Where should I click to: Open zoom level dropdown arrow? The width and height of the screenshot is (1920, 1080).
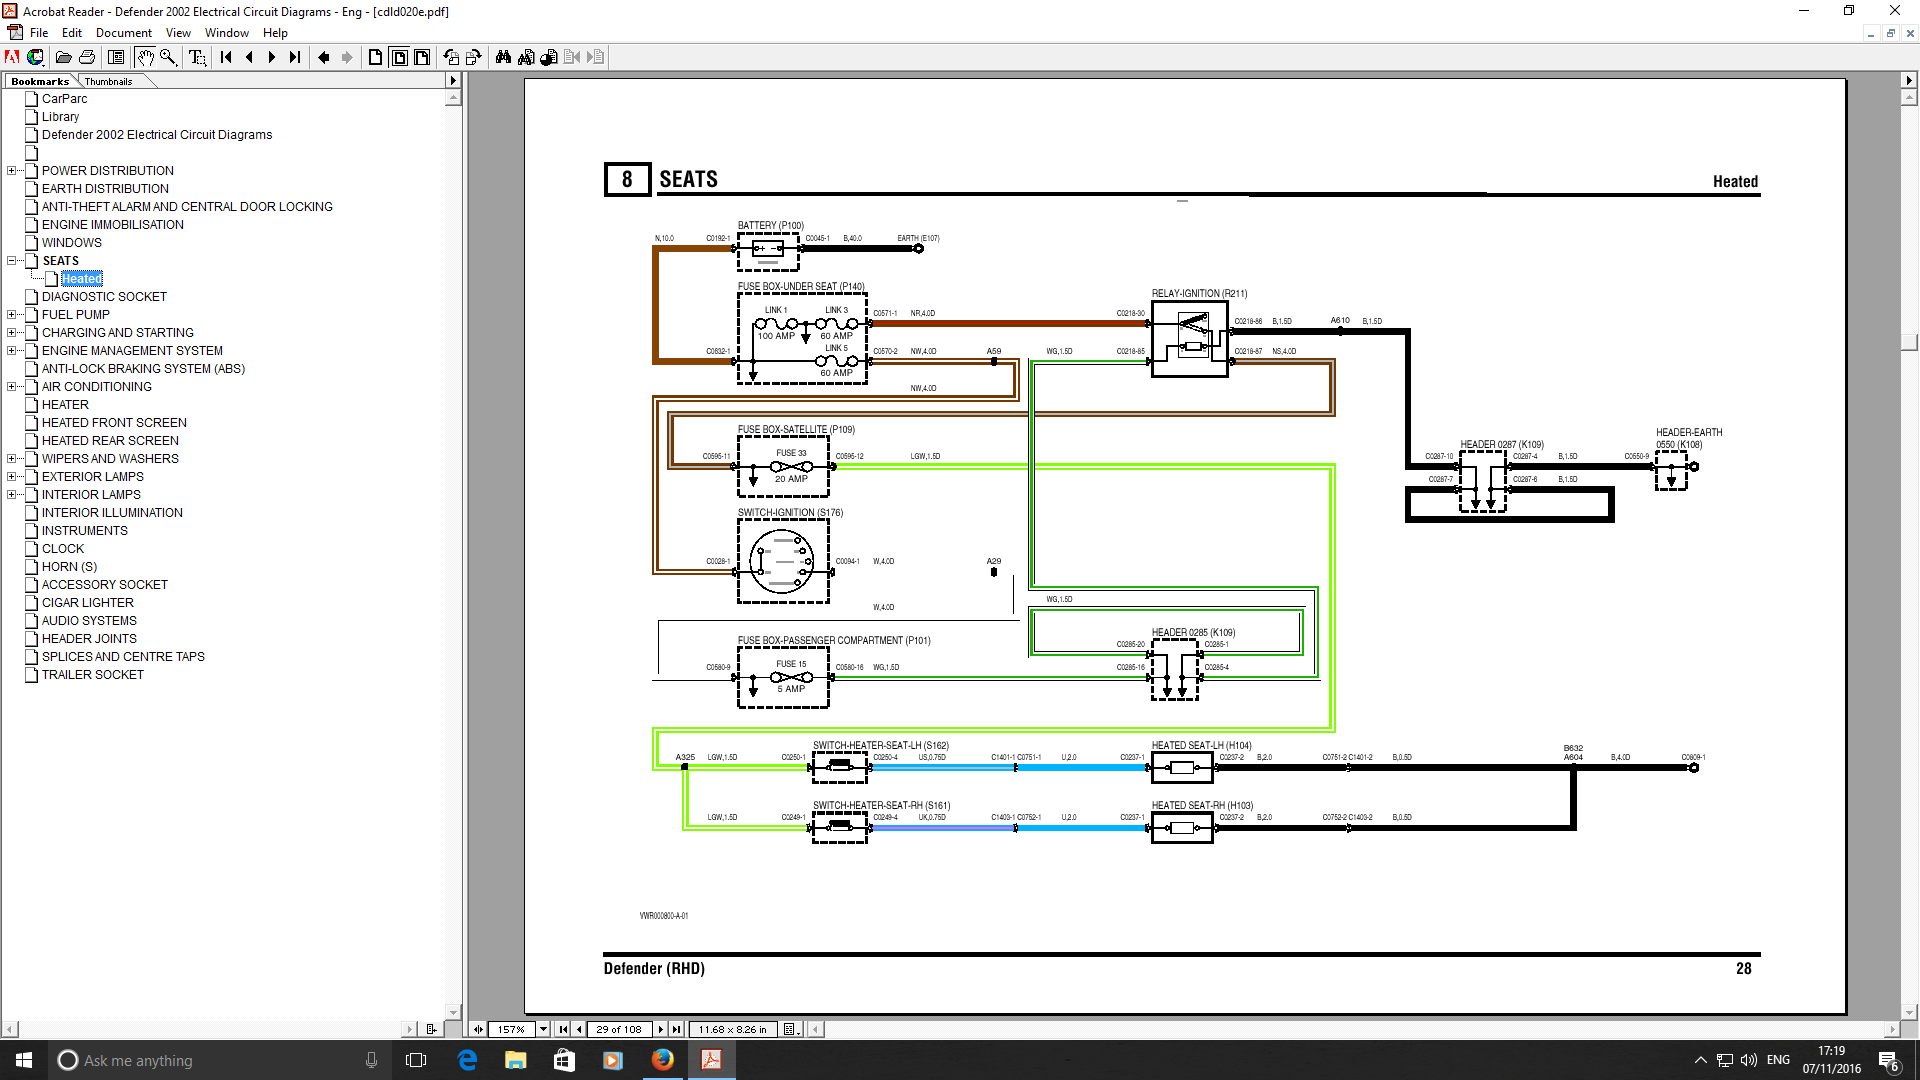pyautogui.click(x=543, y=1029)
